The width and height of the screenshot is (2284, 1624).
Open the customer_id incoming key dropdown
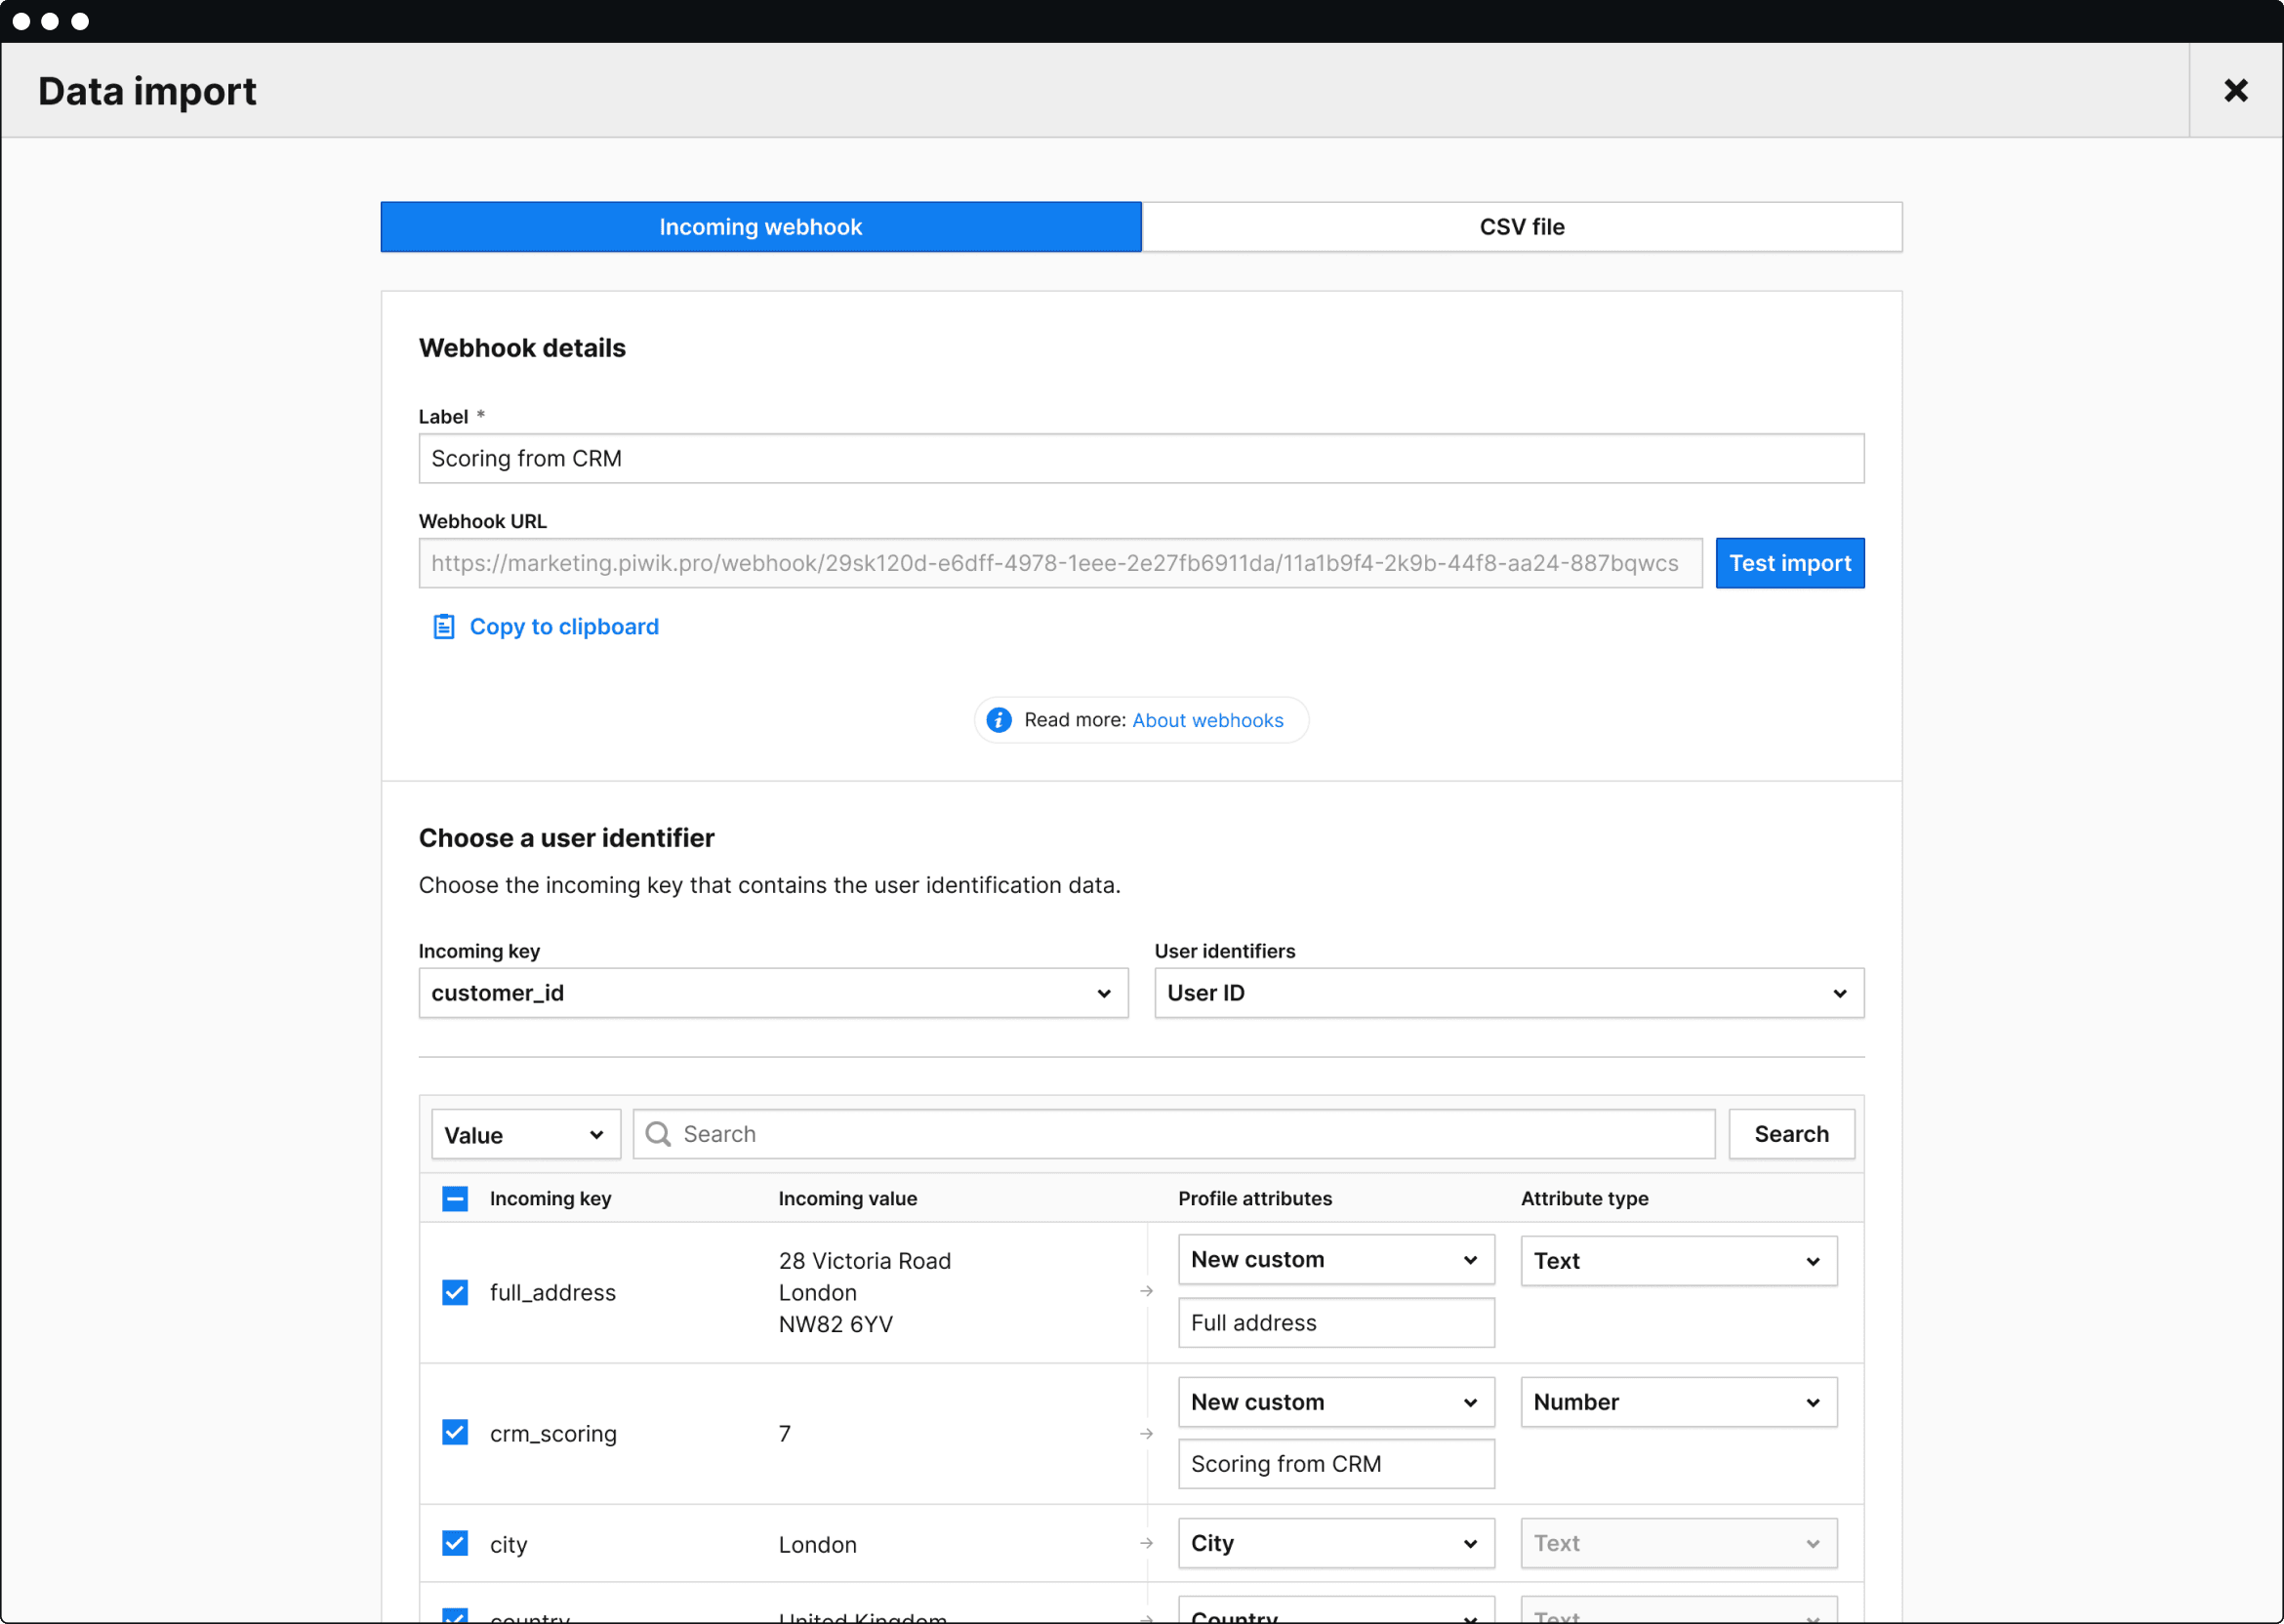773,993
